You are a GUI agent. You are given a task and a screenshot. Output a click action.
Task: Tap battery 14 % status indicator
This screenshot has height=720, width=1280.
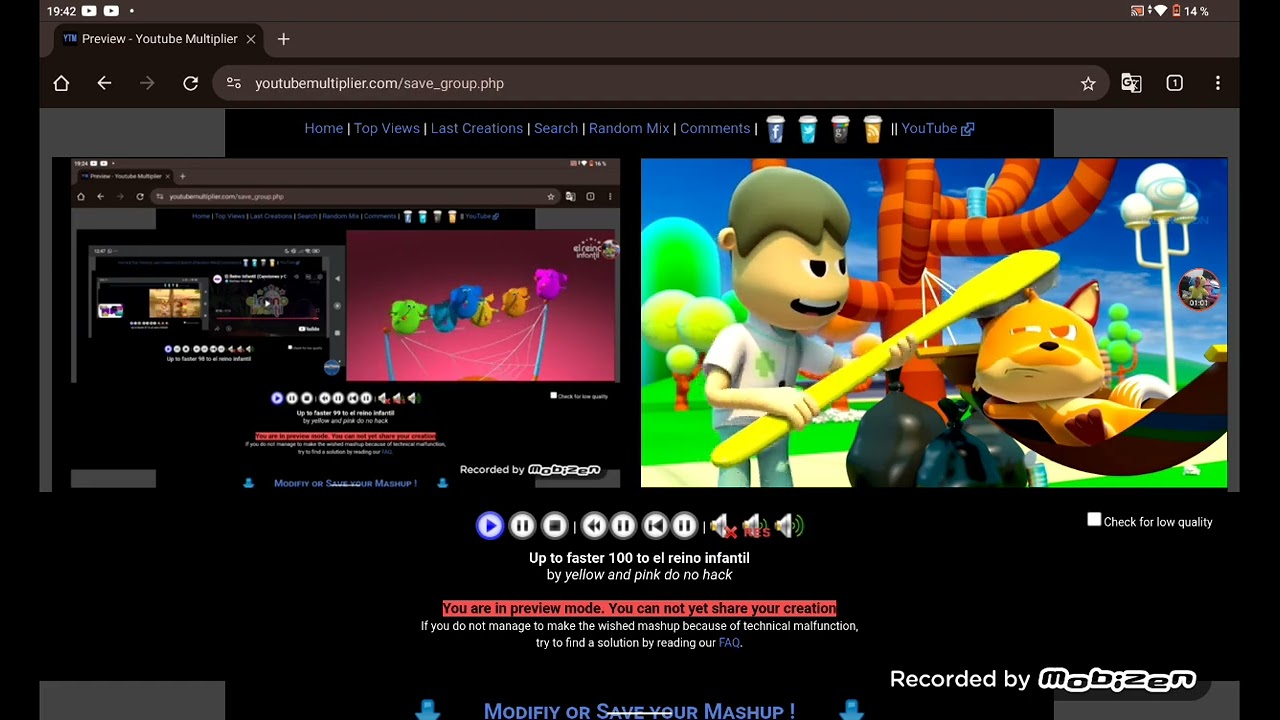click(1189, 11)
